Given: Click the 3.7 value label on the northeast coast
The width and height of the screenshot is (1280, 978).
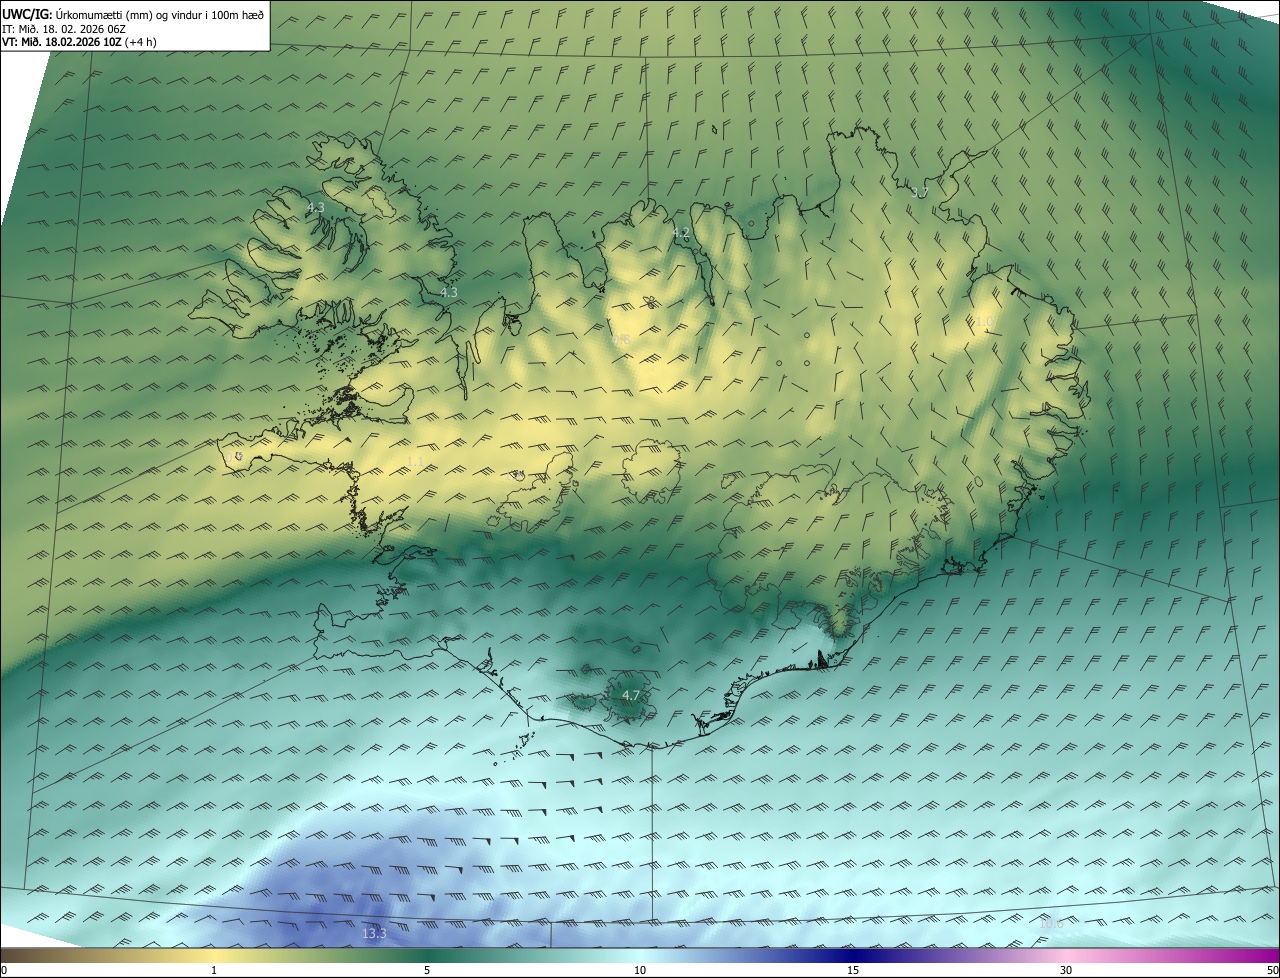Looking at the screenshot, I should point(920,192).
